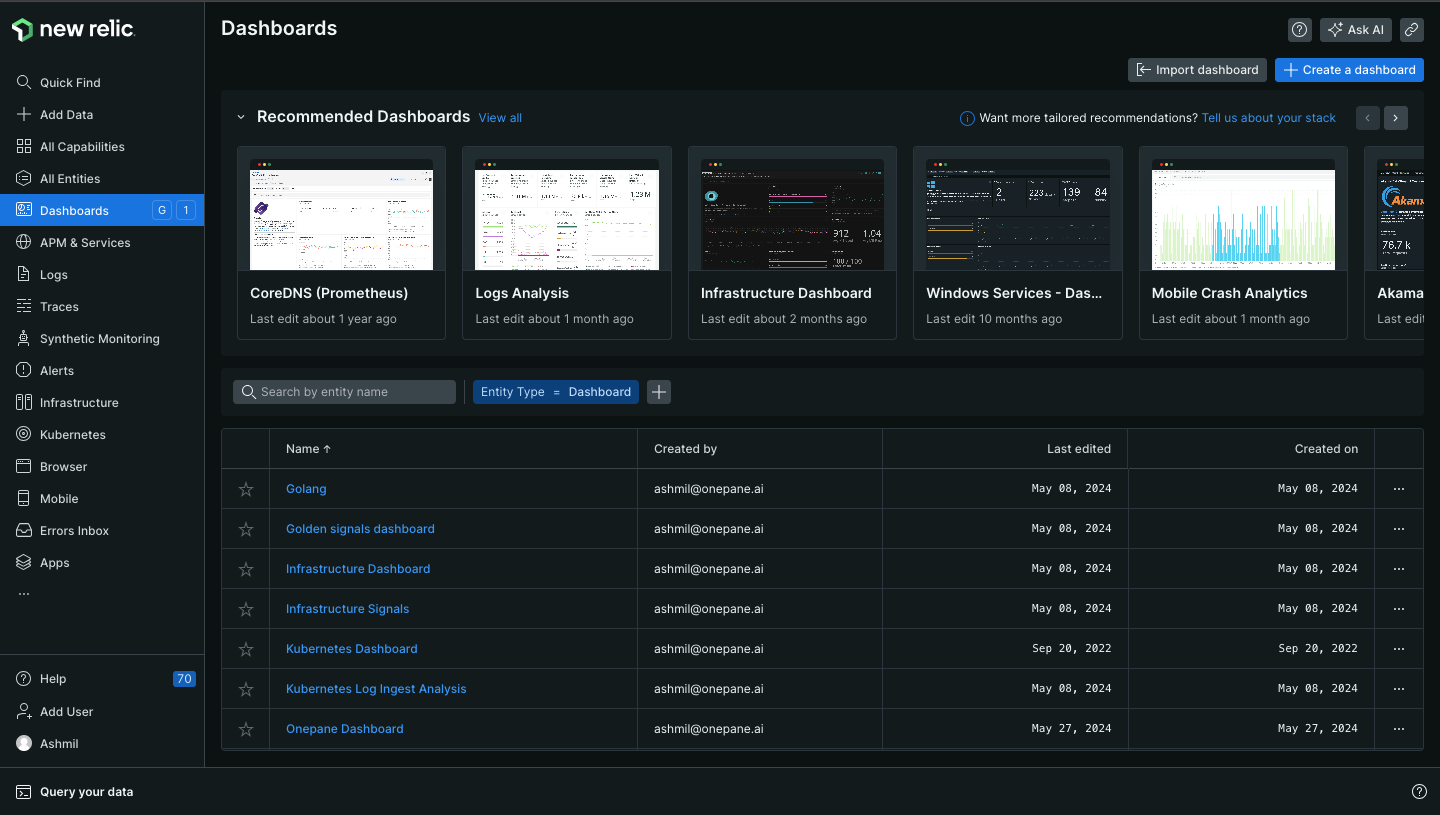
Task: Open APM & Services
Action: click(102, 243)
